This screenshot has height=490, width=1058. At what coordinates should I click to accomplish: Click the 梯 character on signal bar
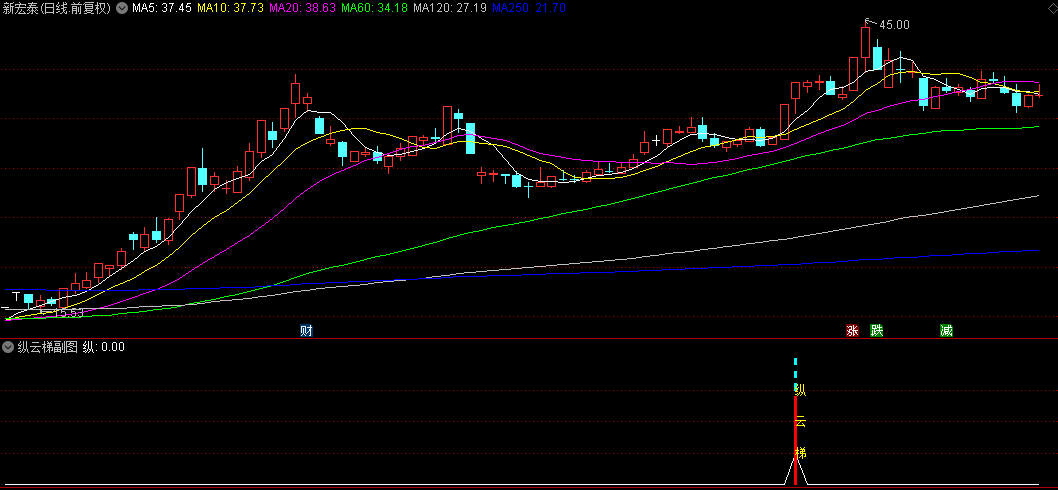[x=800, y=453]
